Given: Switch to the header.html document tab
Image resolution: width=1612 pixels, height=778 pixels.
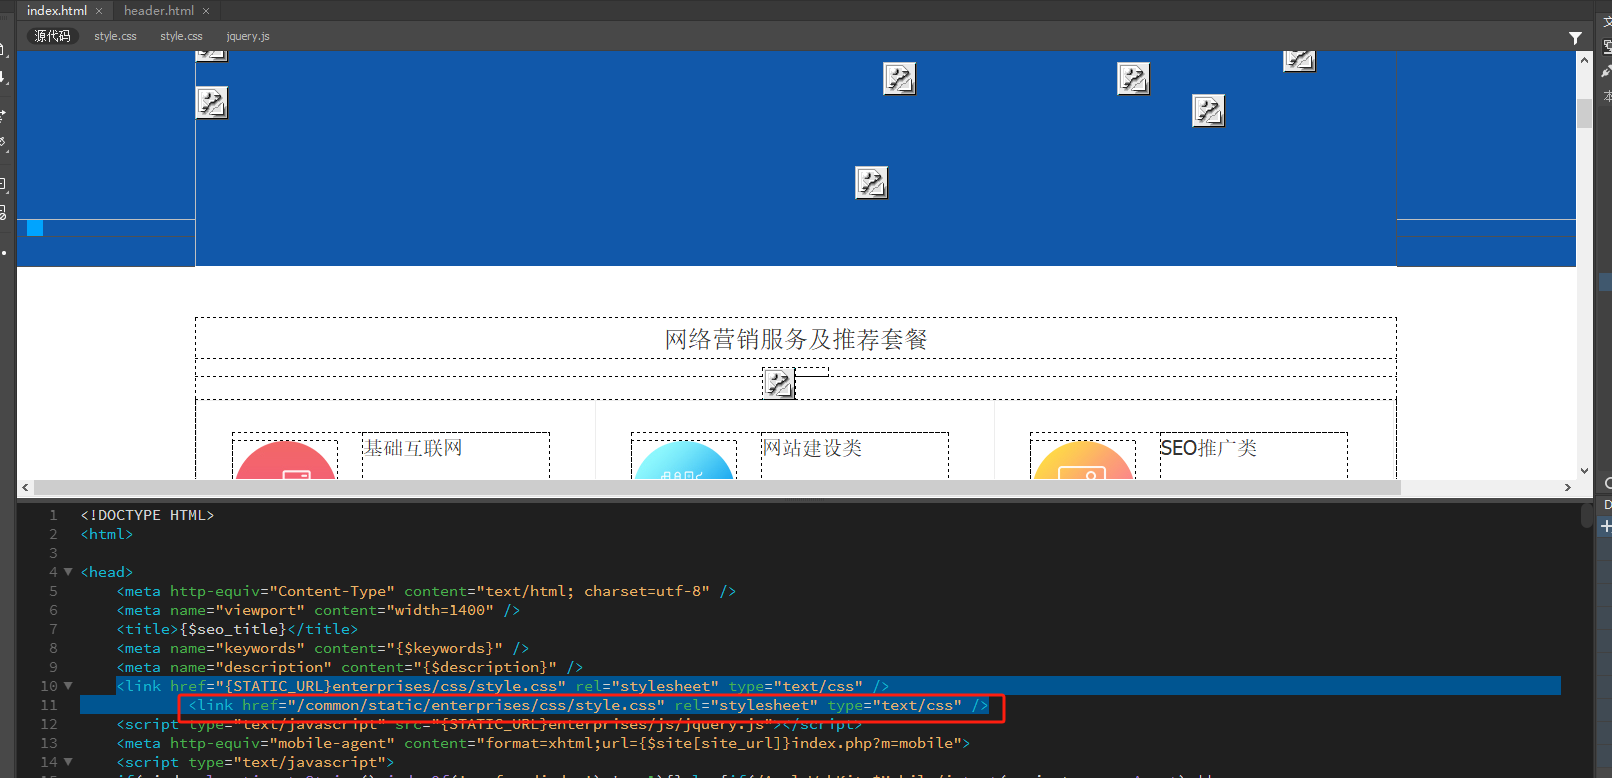Looking at the screenshot, I should (159, 11).
